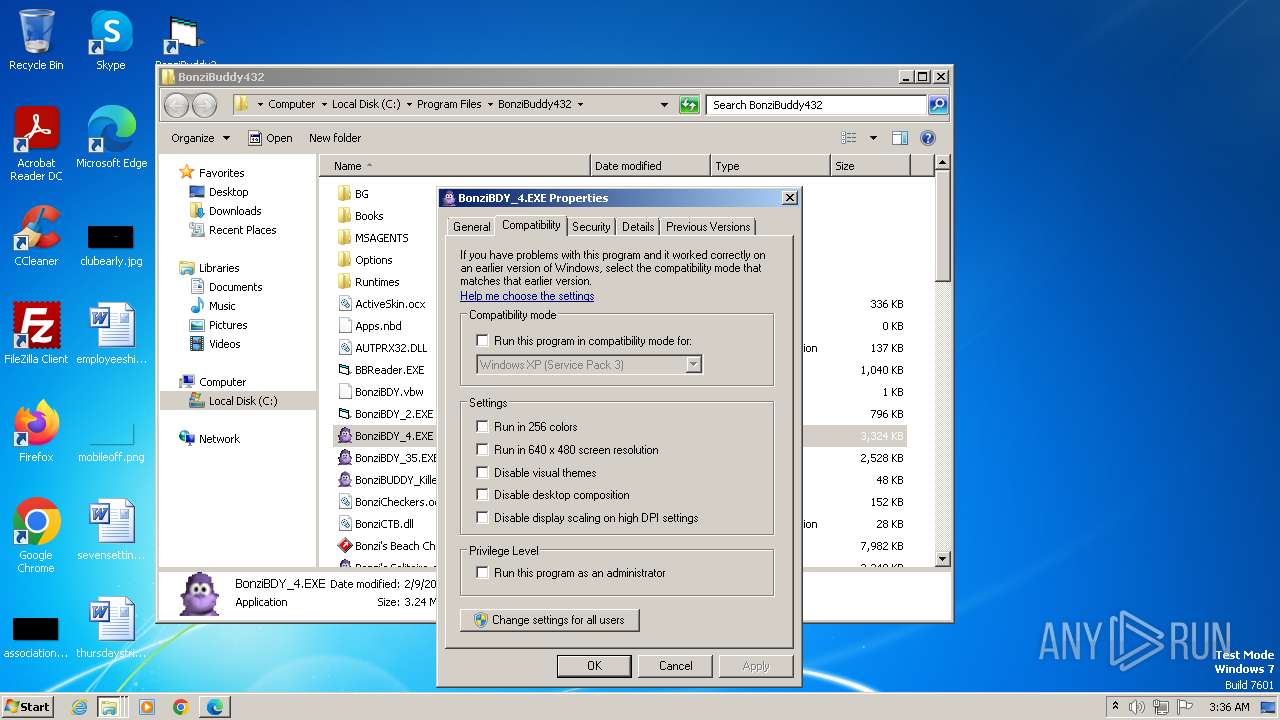Screen dimensions: 1280x720
Task: Open Explorer help question mark icon
Action: pos(927,138)
